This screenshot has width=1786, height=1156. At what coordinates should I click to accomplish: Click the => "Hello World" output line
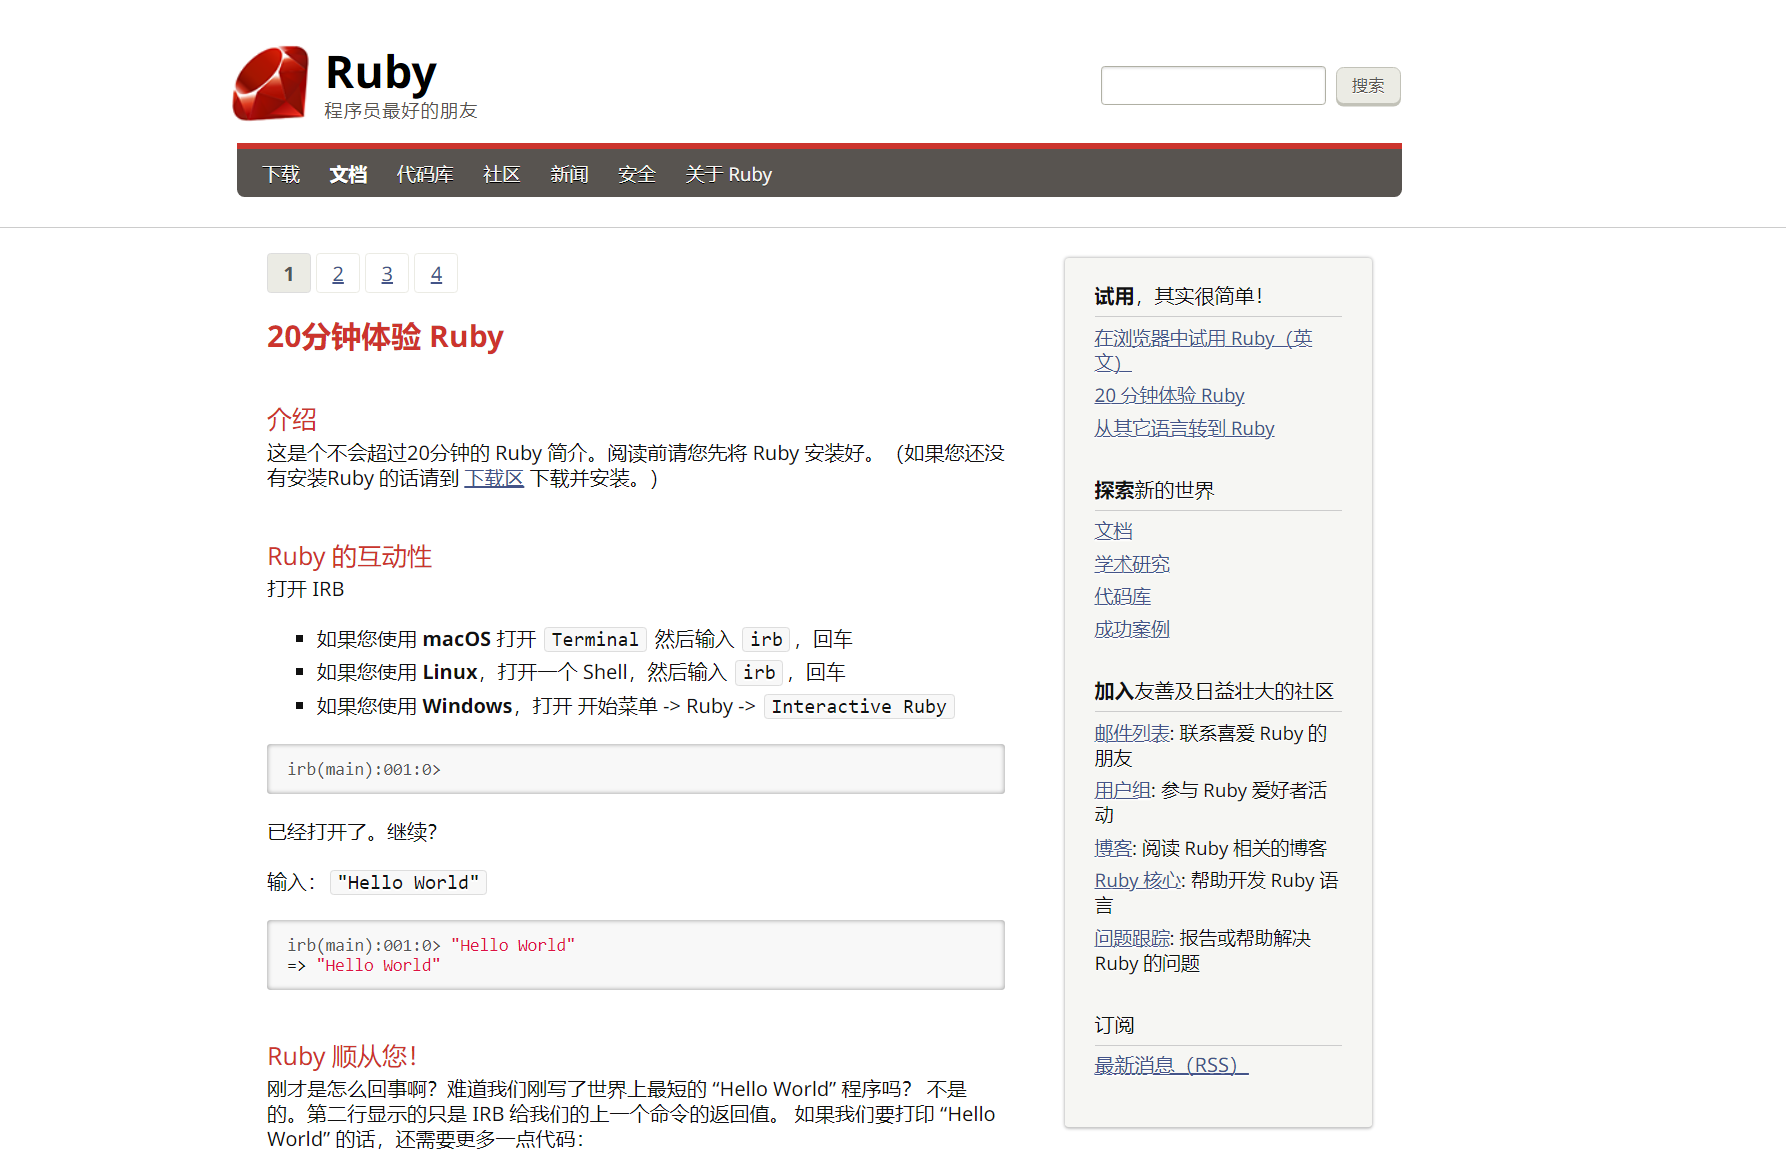point(364,965)
